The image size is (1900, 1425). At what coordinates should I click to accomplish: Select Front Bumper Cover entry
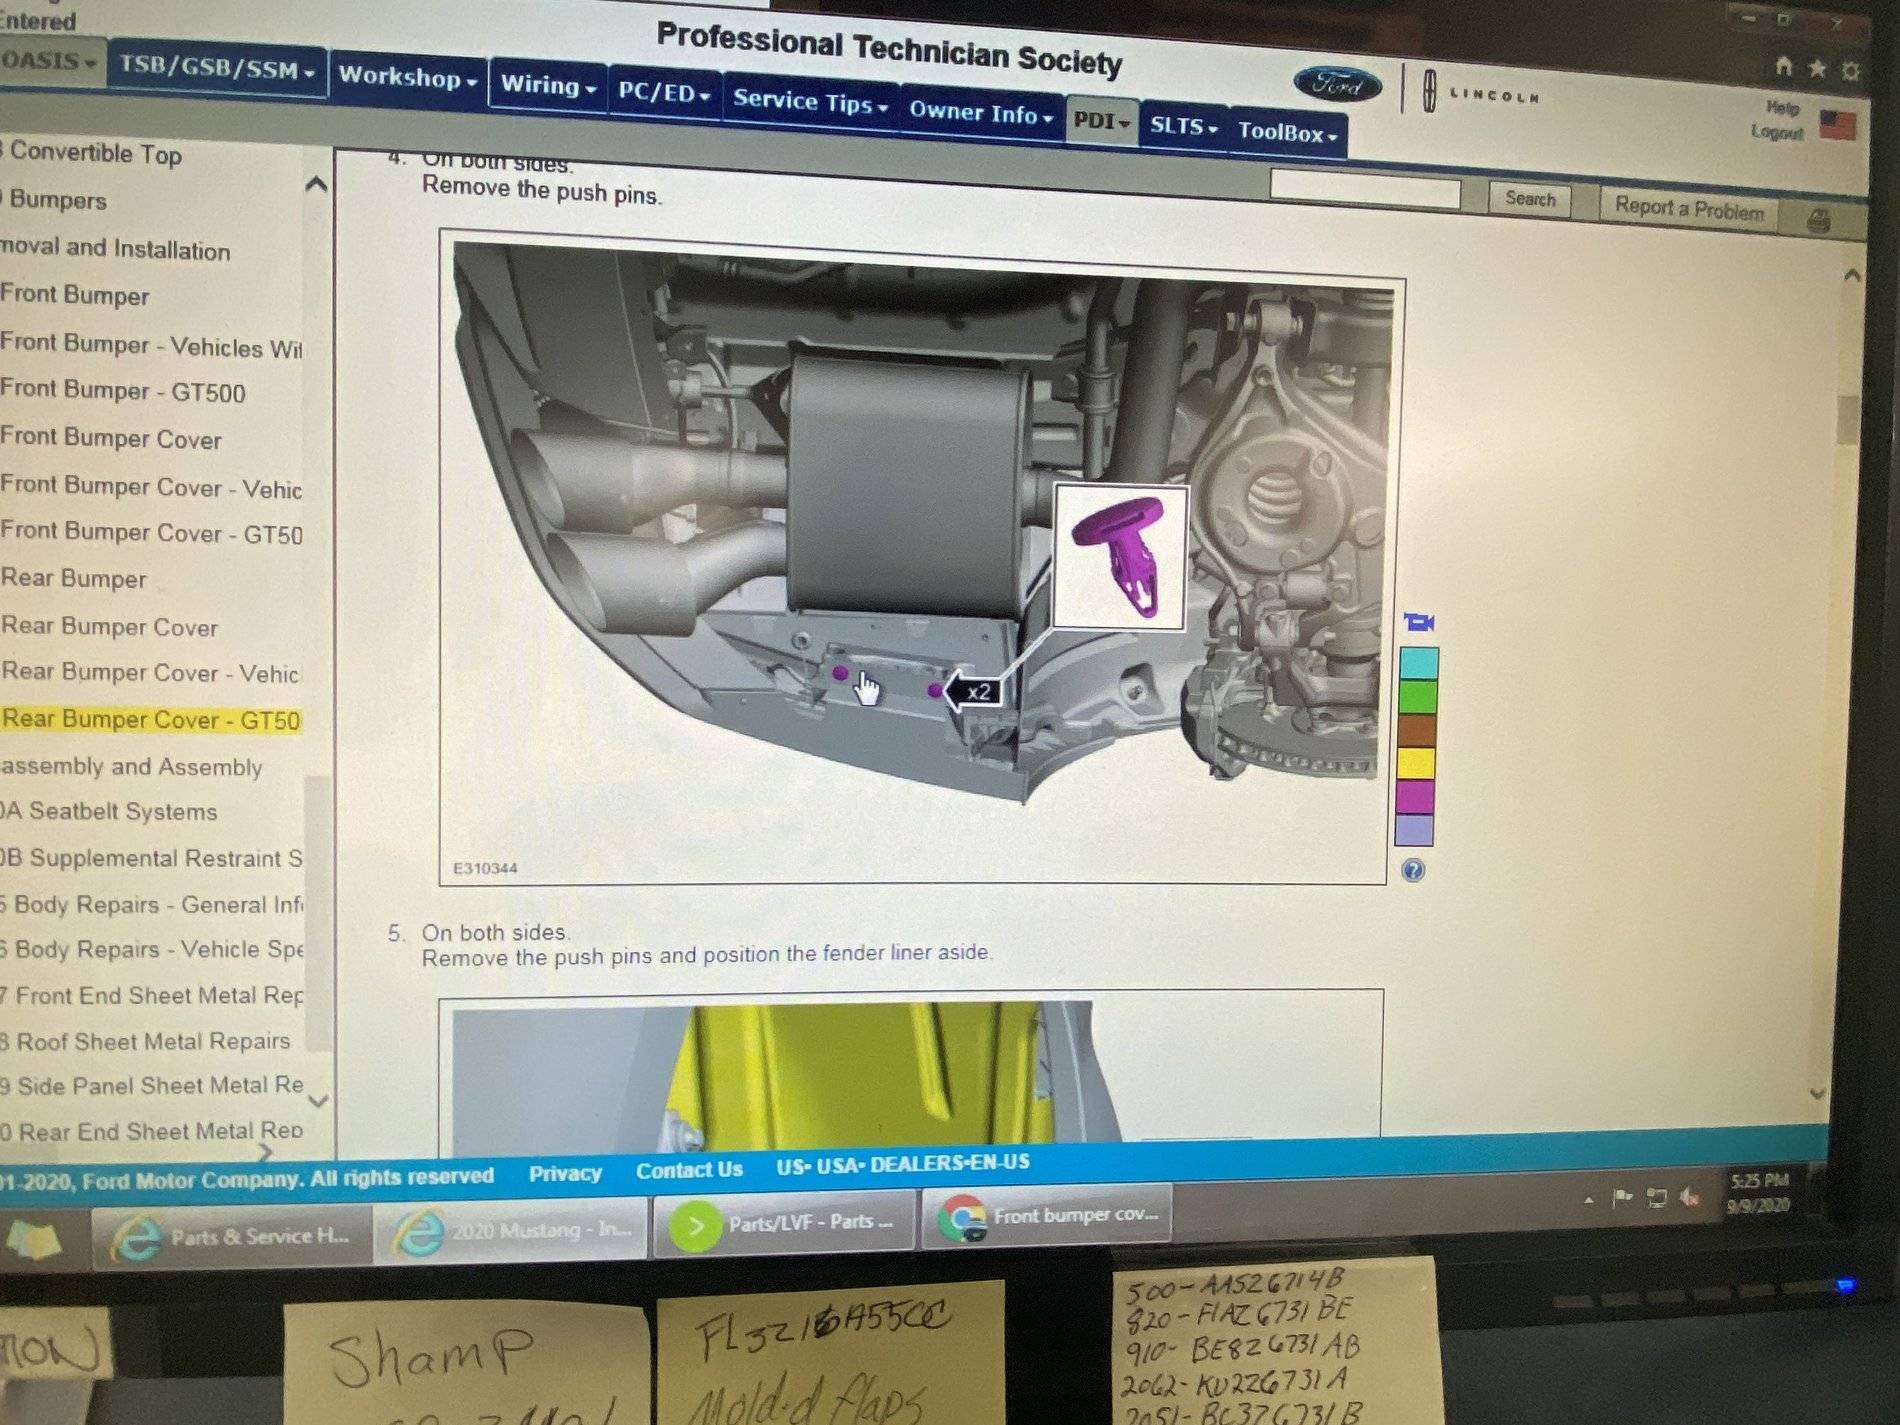pyautogui.click(x=111, y=438)
